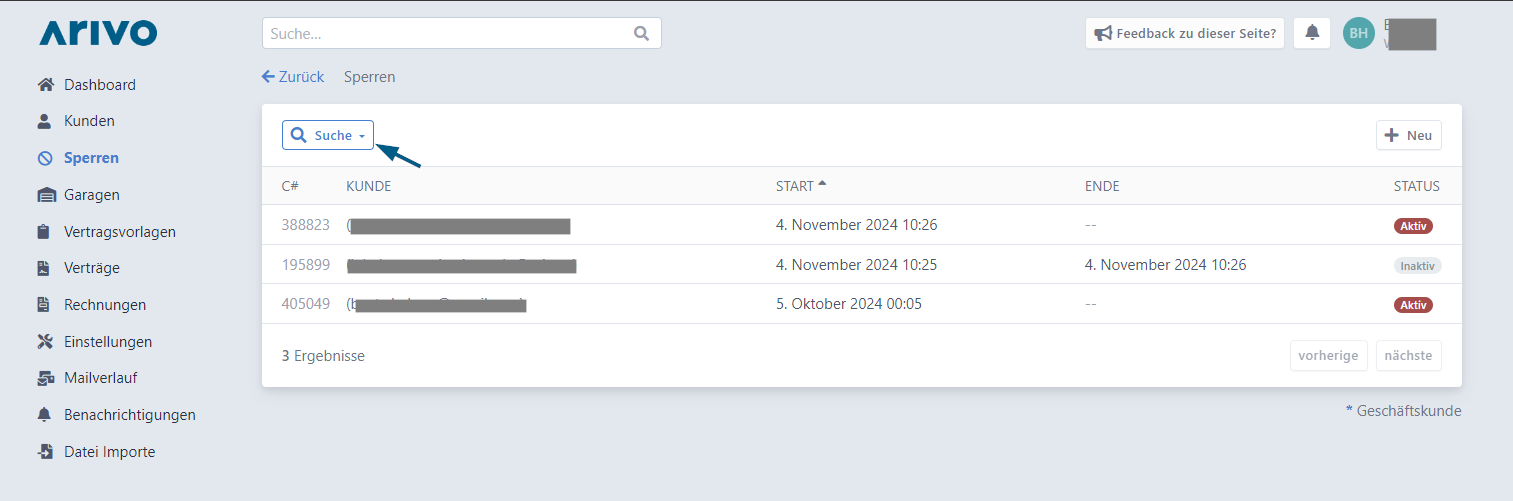Open Rechnungen in the sidebar
This screenshot has height=501, width=1513.
click(x=105, y=305)
